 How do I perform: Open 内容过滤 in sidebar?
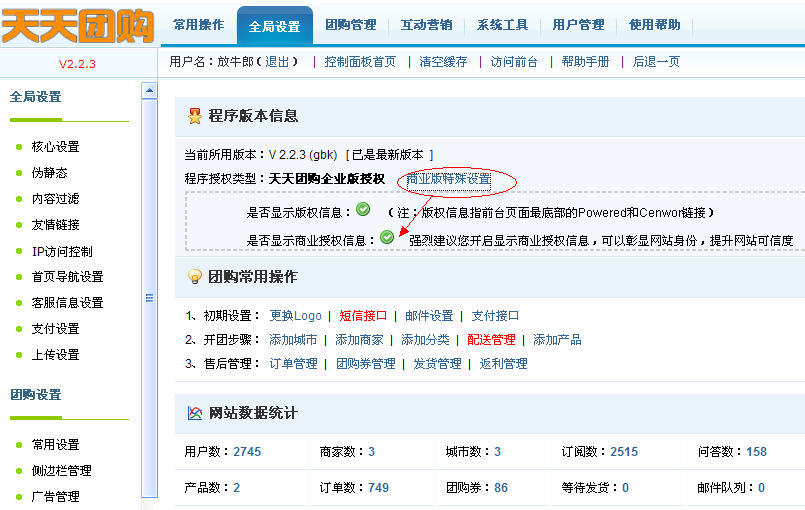click(55, 199)
